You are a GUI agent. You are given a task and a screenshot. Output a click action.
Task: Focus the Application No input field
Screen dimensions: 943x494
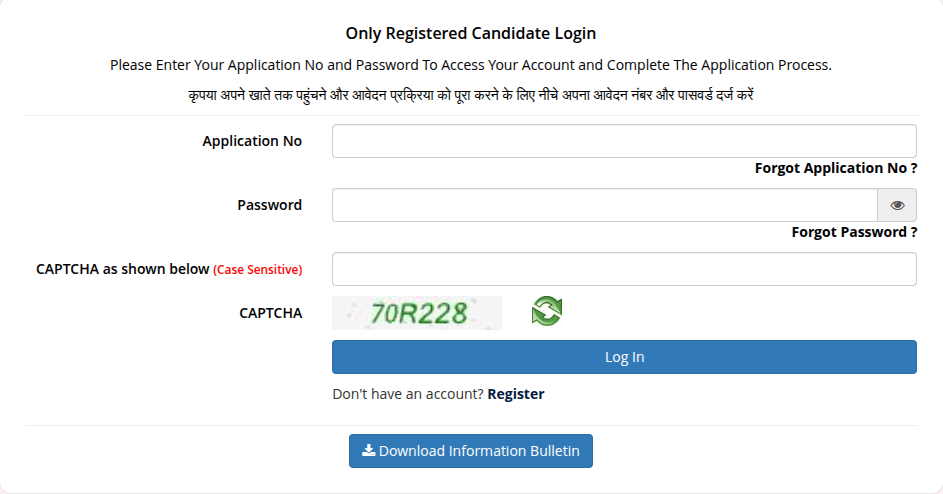[x=624, y=141]
